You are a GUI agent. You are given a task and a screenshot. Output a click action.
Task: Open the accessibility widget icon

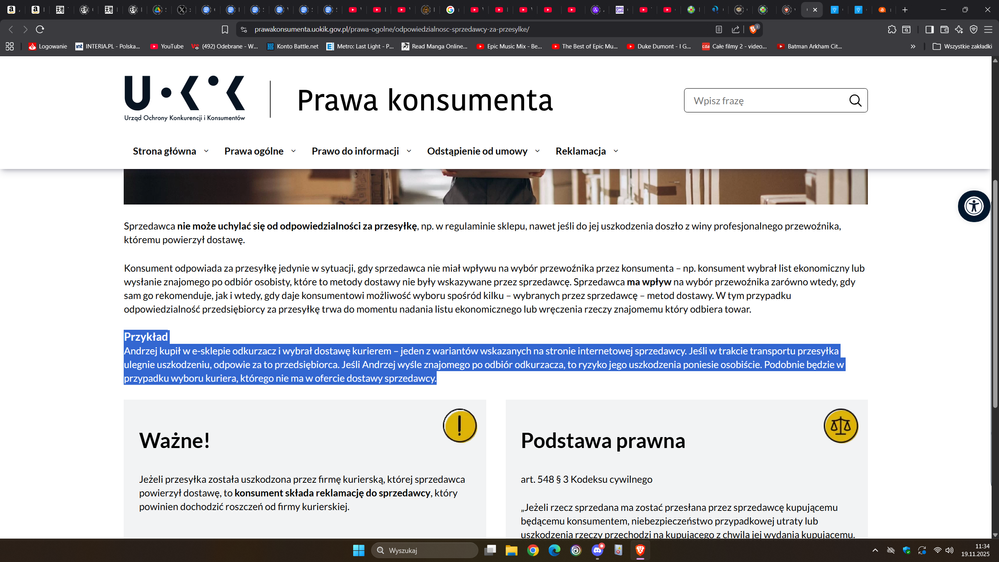pos(974,206)
